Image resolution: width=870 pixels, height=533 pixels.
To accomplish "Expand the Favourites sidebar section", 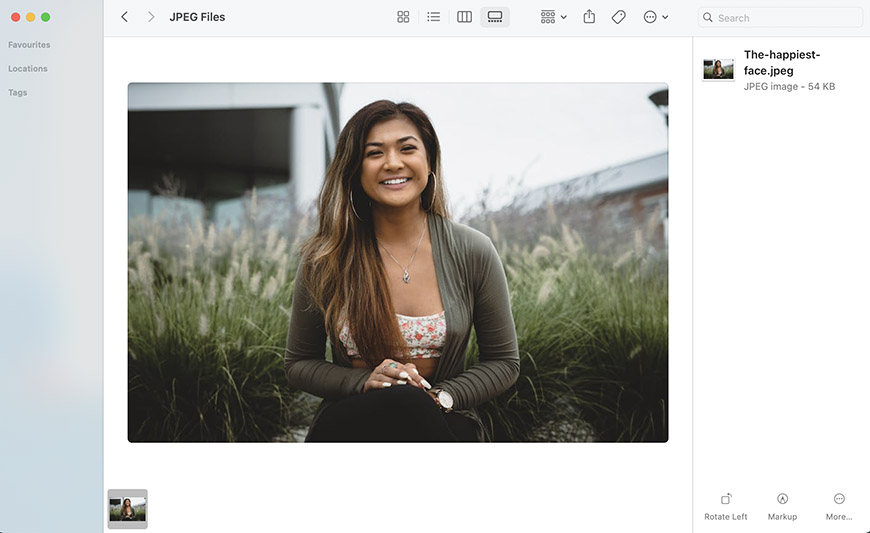I will [29, 45].
